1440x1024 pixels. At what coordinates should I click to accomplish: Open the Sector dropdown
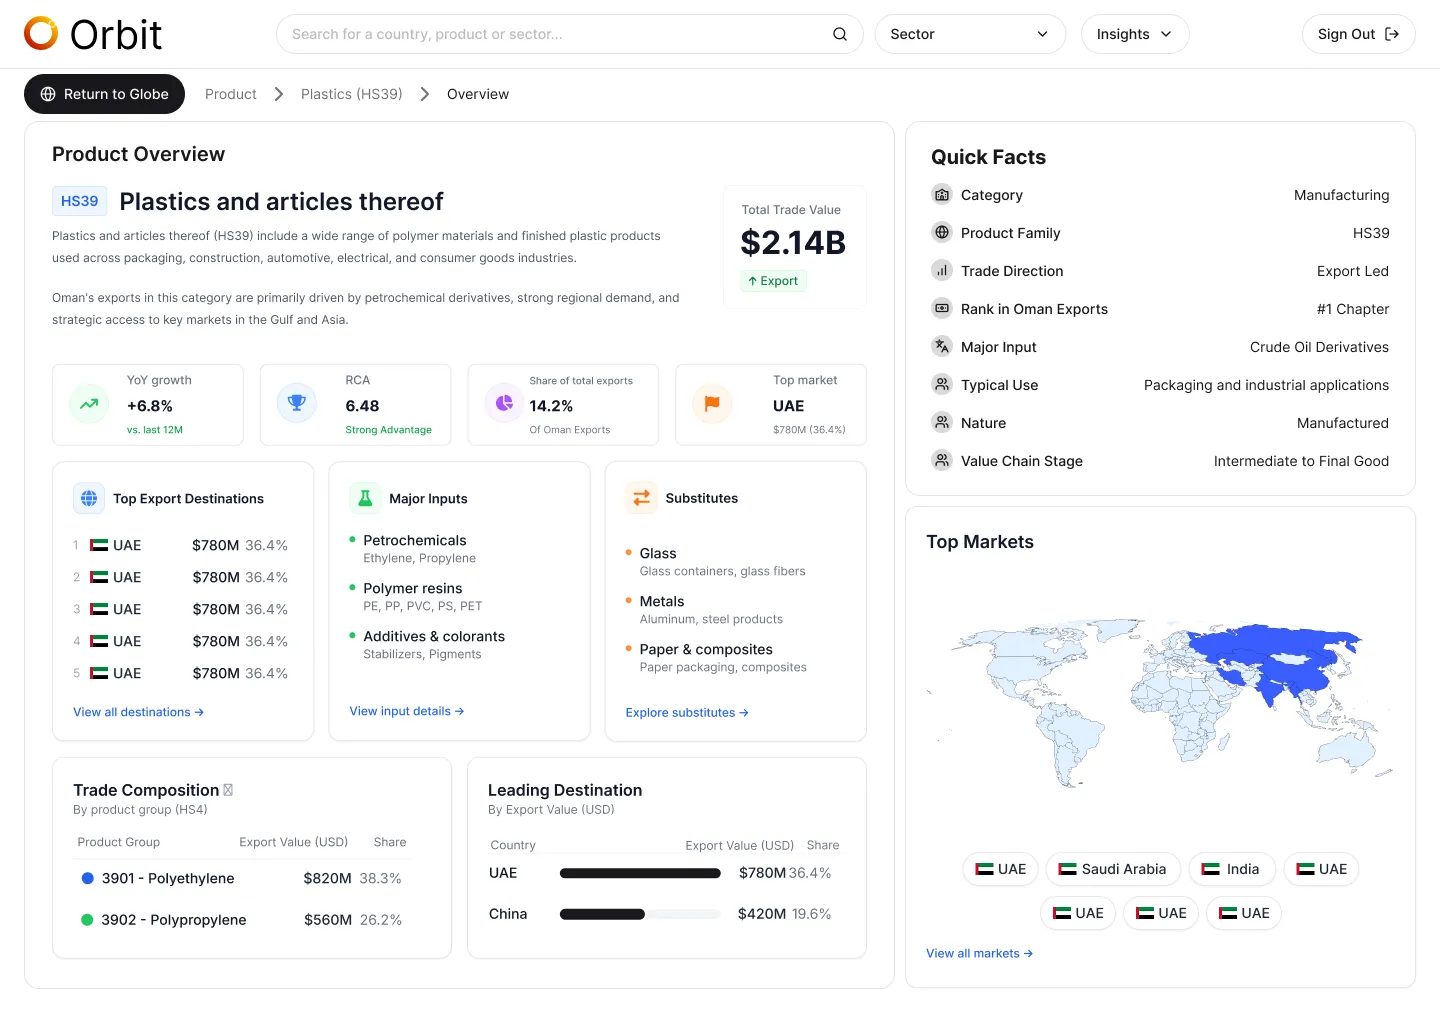tap(970, 34)
